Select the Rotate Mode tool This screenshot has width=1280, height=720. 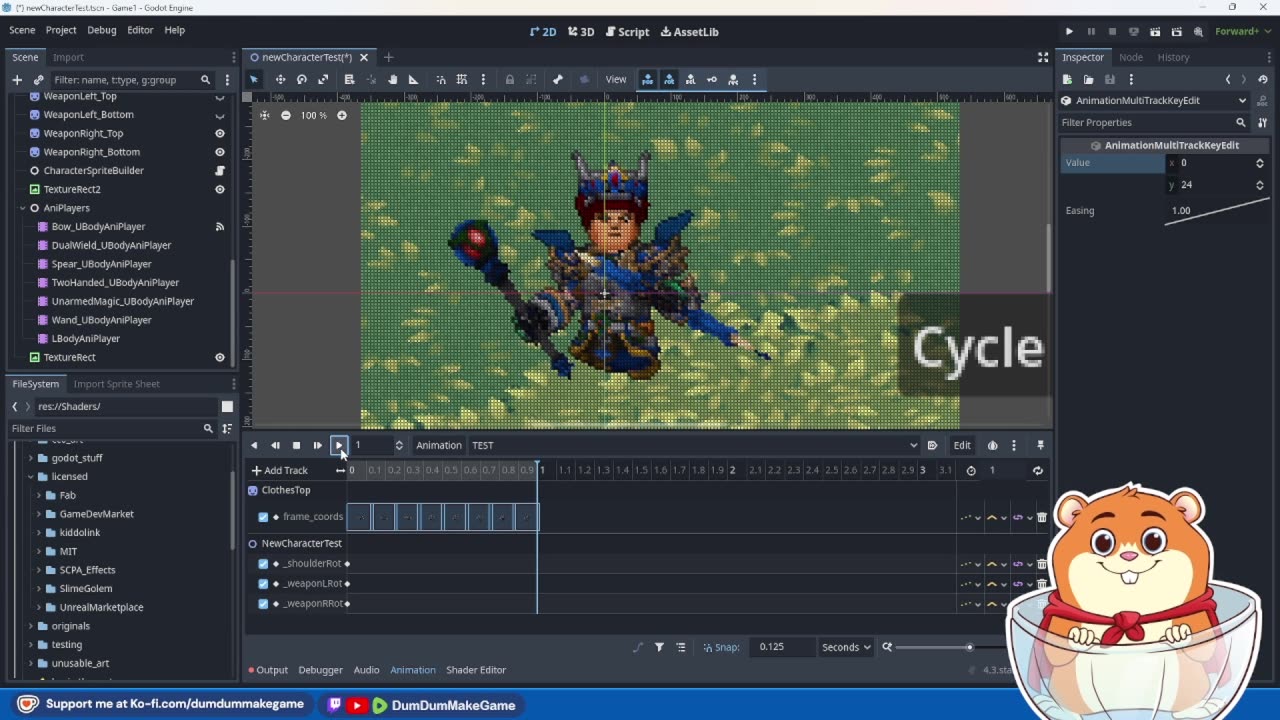click(301, 80)
